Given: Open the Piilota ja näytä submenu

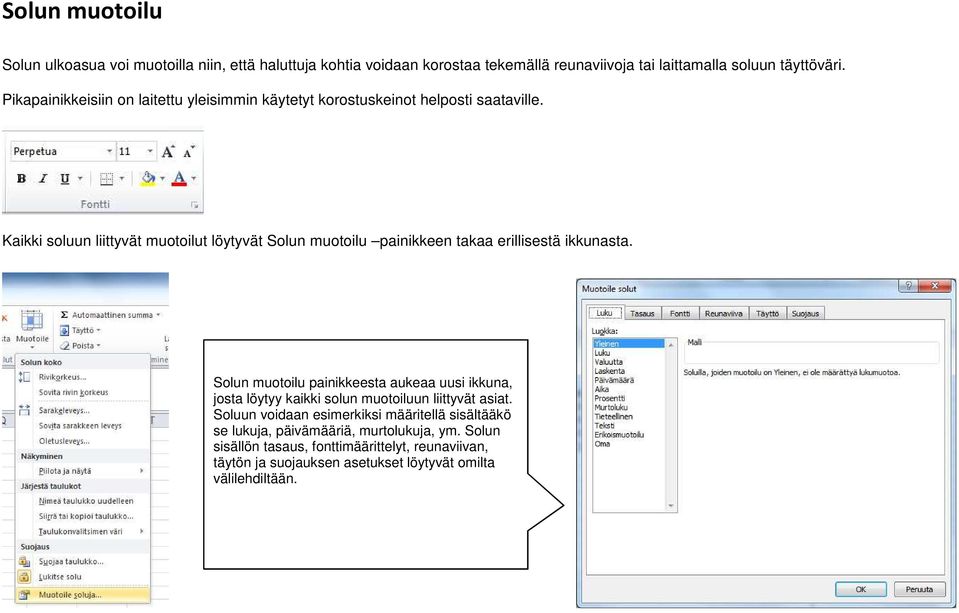Looking at the screenshot, I should 83,471.
